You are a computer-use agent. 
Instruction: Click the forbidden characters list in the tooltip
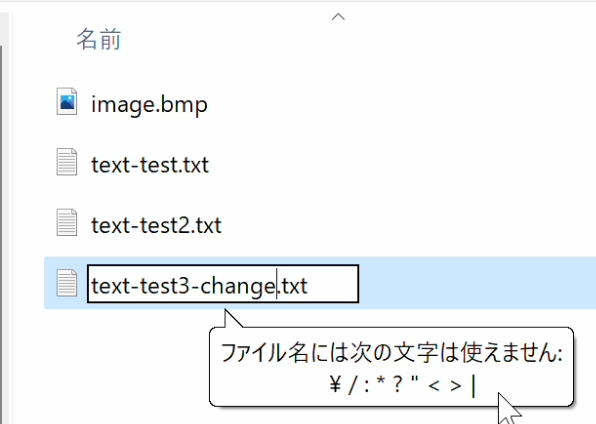(403, 385)
